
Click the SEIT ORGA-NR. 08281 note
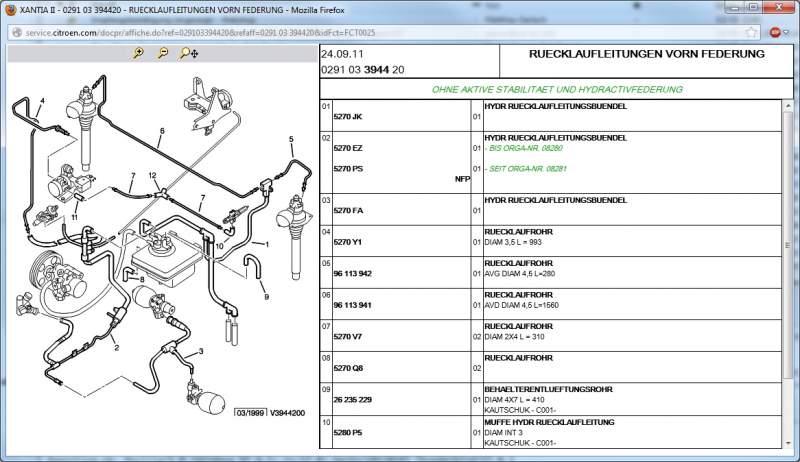click(526, 169)
